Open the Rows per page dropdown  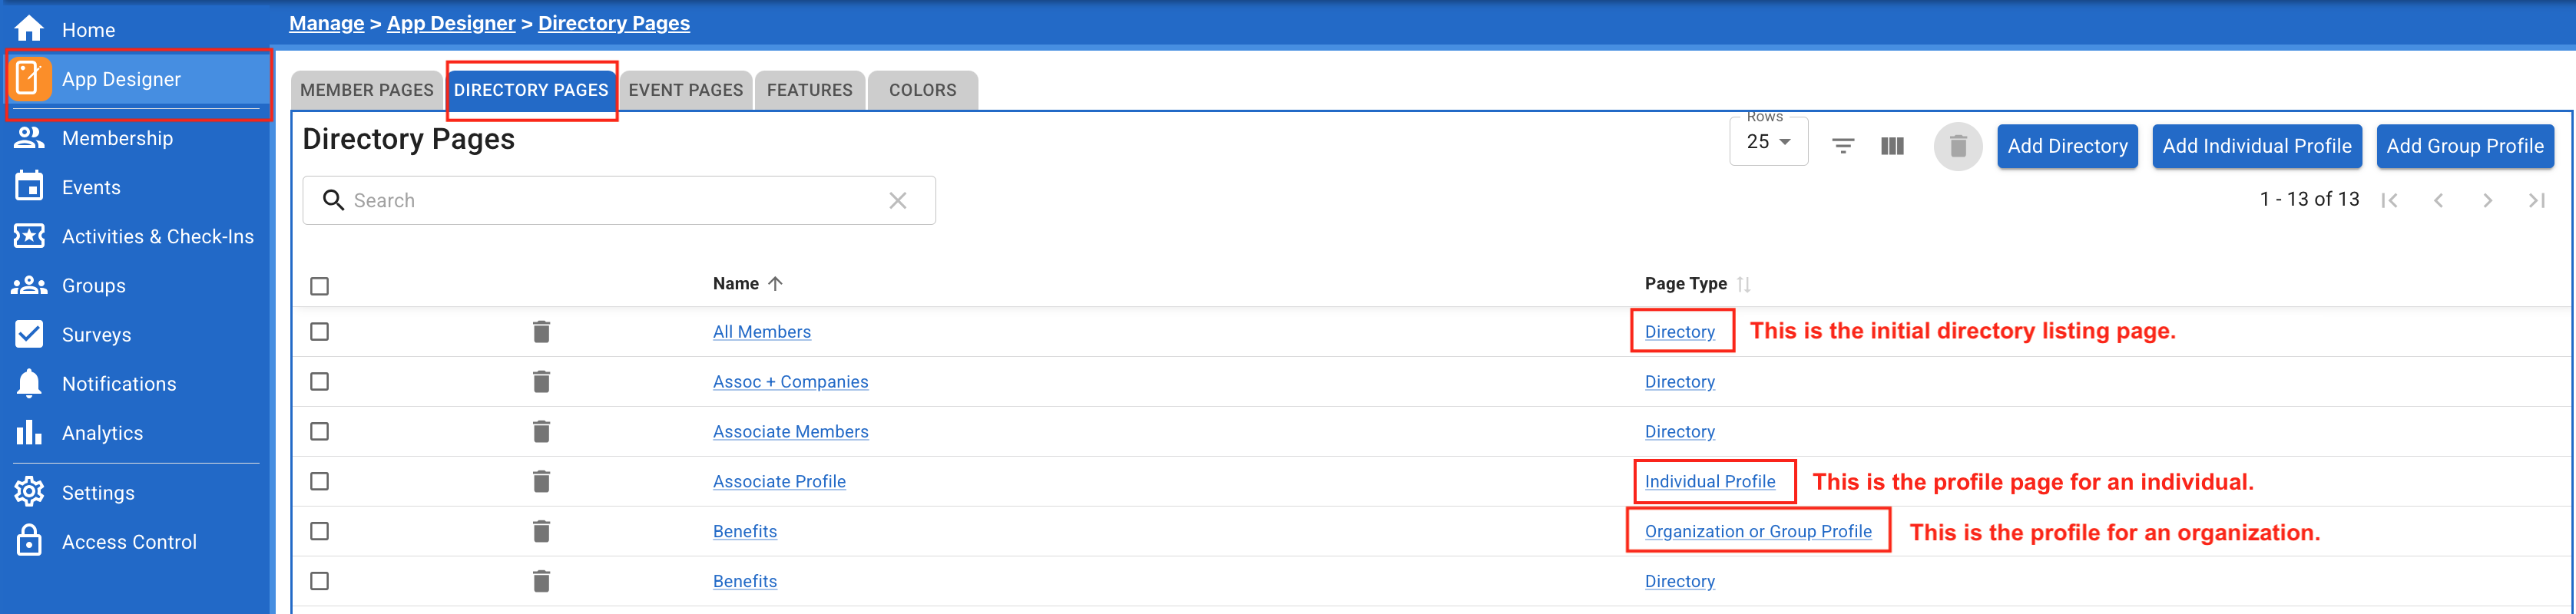tap(1768, 141)
